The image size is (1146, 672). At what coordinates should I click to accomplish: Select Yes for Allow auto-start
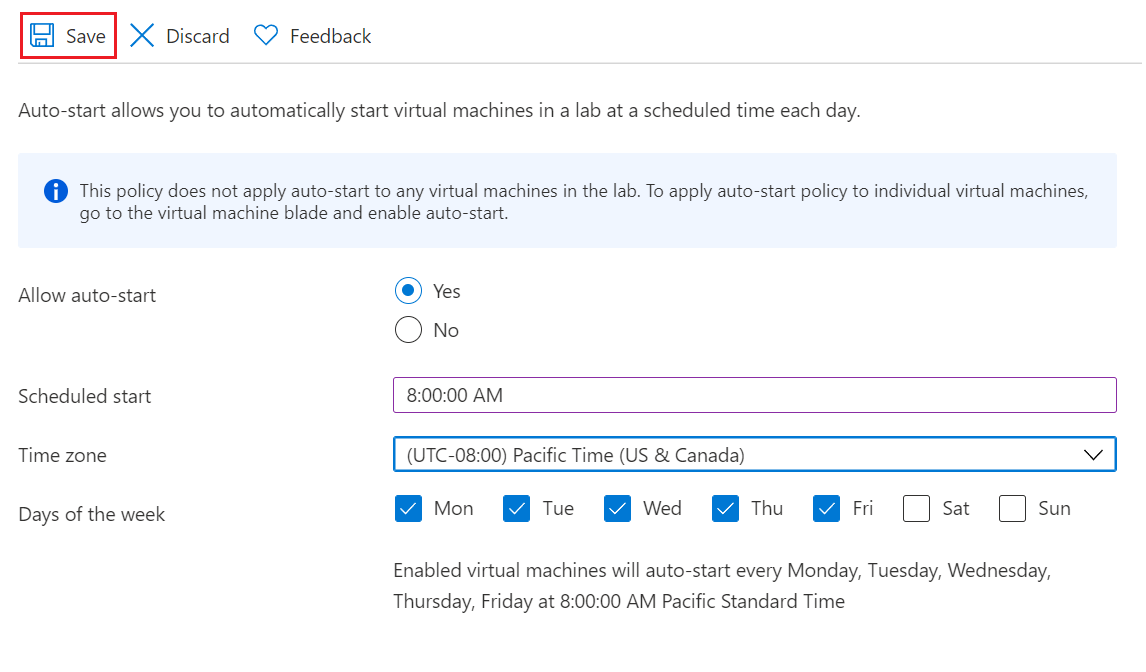[408, 291]
